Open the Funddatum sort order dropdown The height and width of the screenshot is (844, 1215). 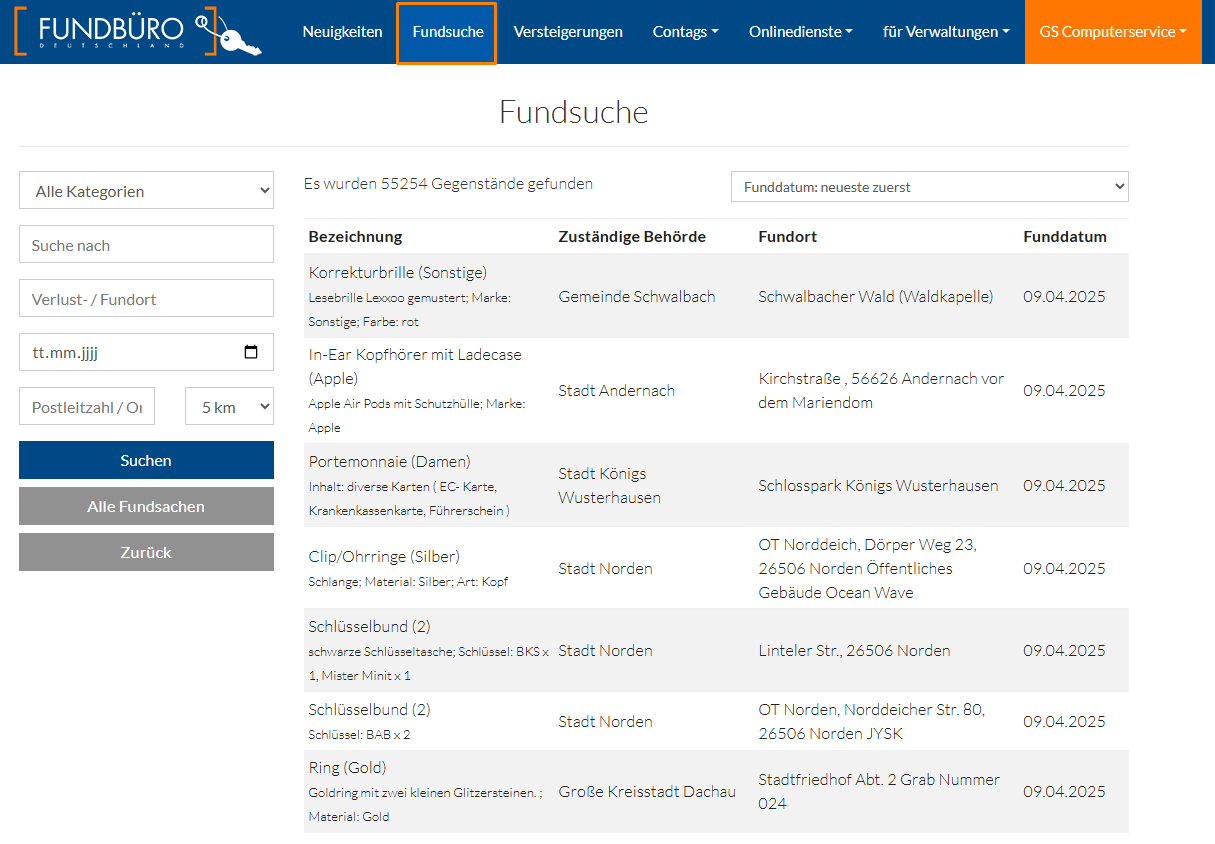(x=929, y=187)
